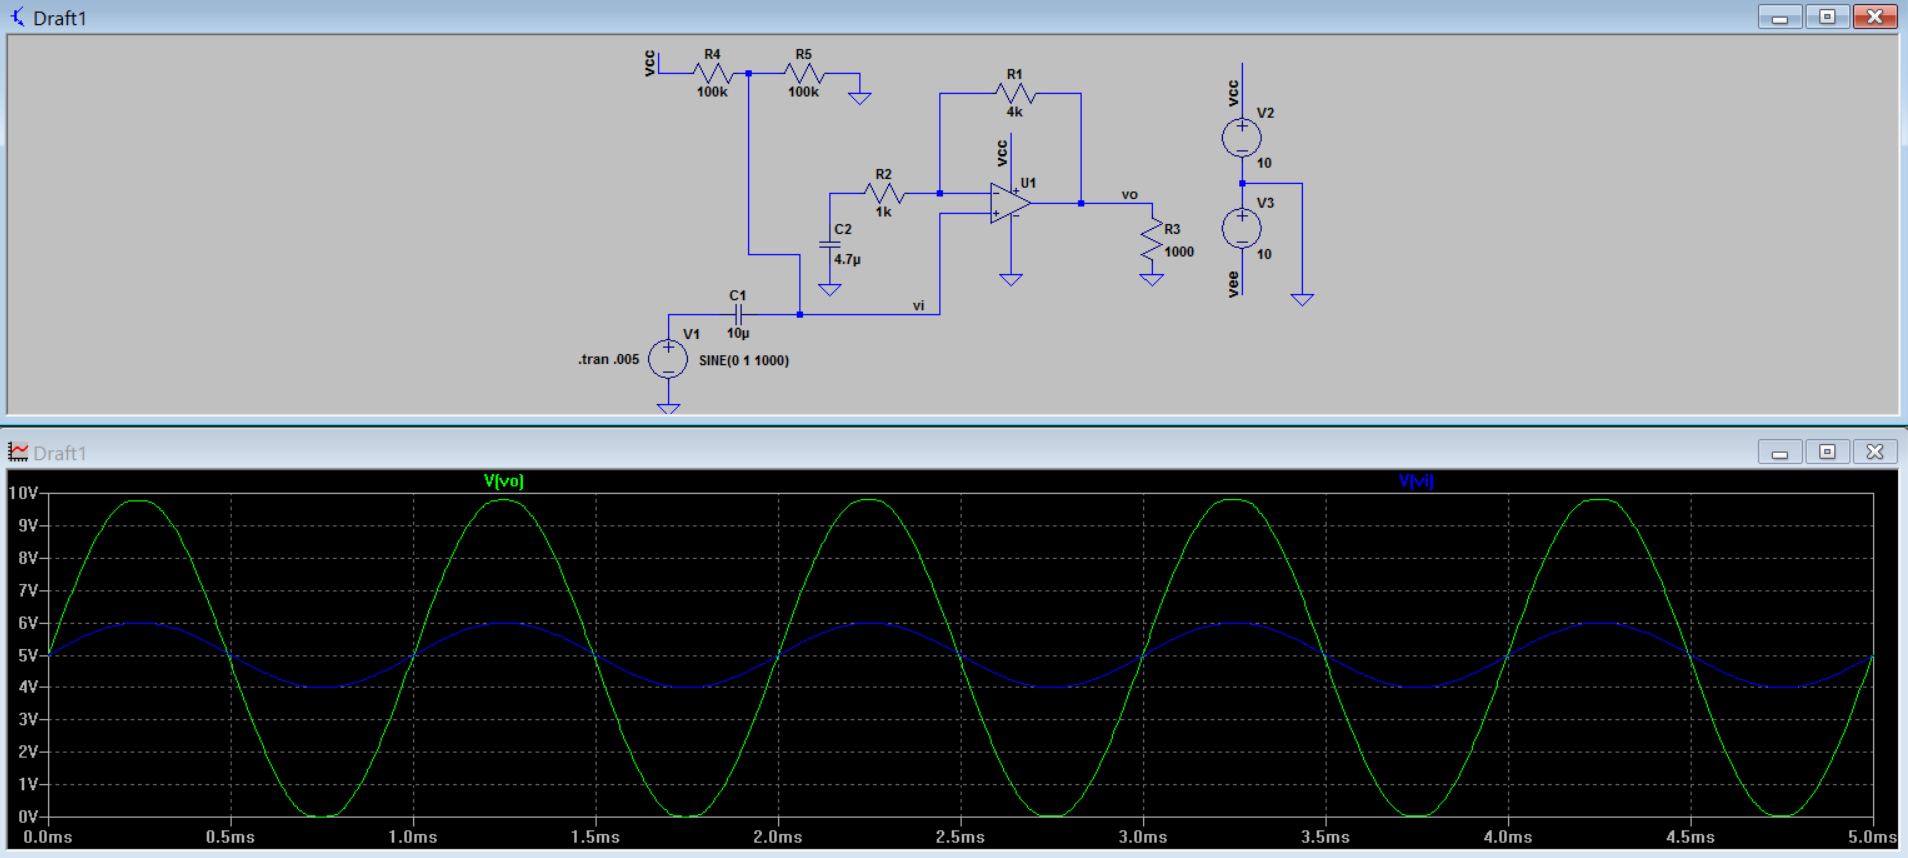Click the SINE(0 1 1000) source value
Image resolution: width=1908 pixels, height=858 pixels.
(744, 360)
